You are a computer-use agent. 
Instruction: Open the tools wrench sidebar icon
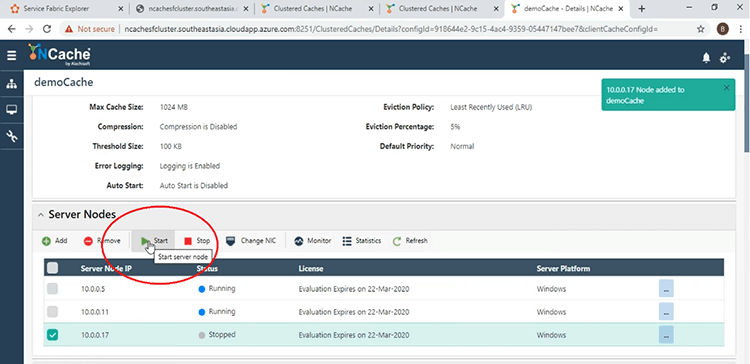click(11, 137)
